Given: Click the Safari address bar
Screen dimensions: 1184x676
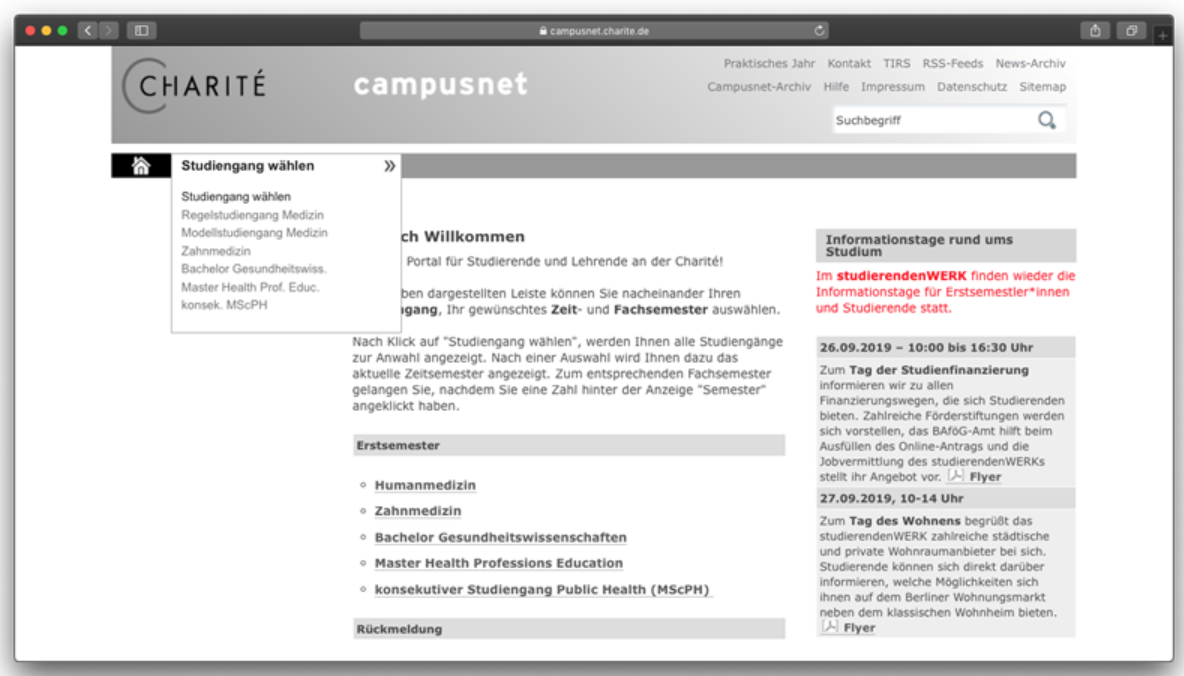Looking at the screenshot, I should click(x=594, y=31).
